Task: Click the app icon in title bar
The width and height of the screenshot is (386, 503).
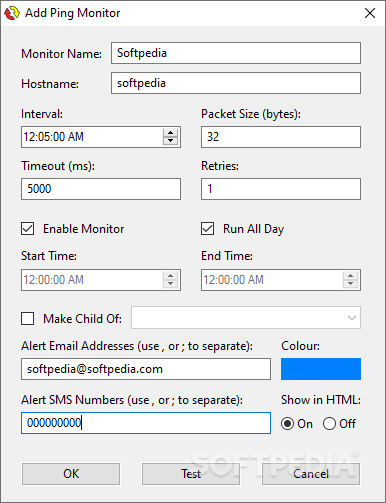Action: 12,13
